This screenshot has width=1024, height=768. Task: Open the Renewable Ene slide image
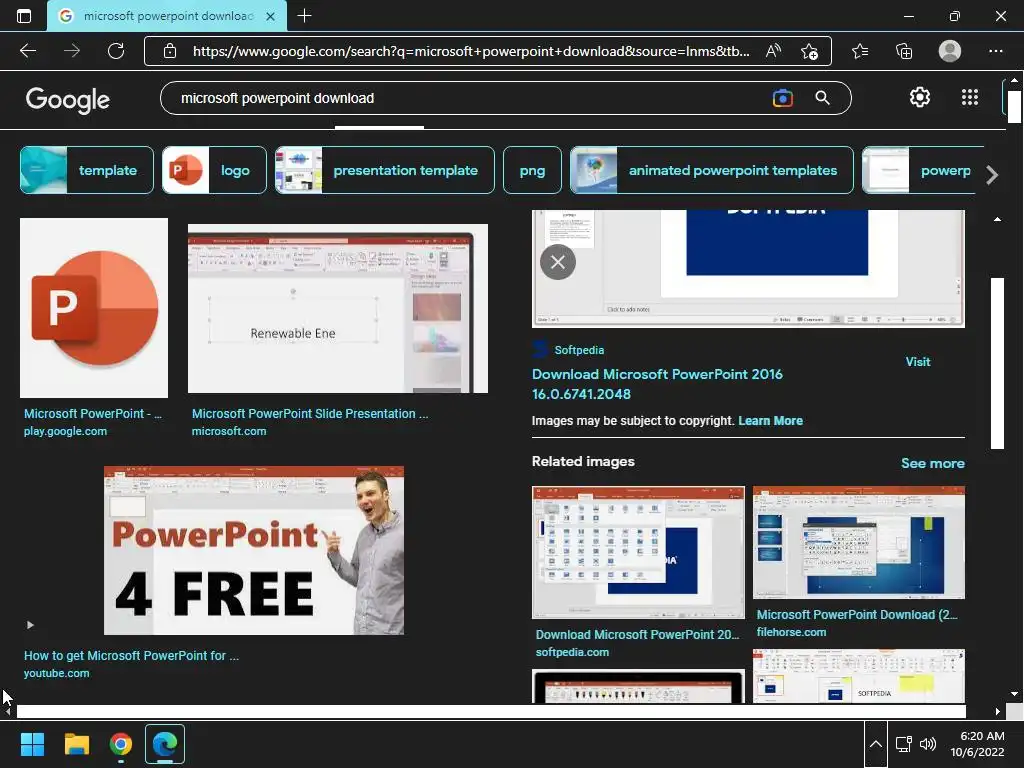coord(338,308)
